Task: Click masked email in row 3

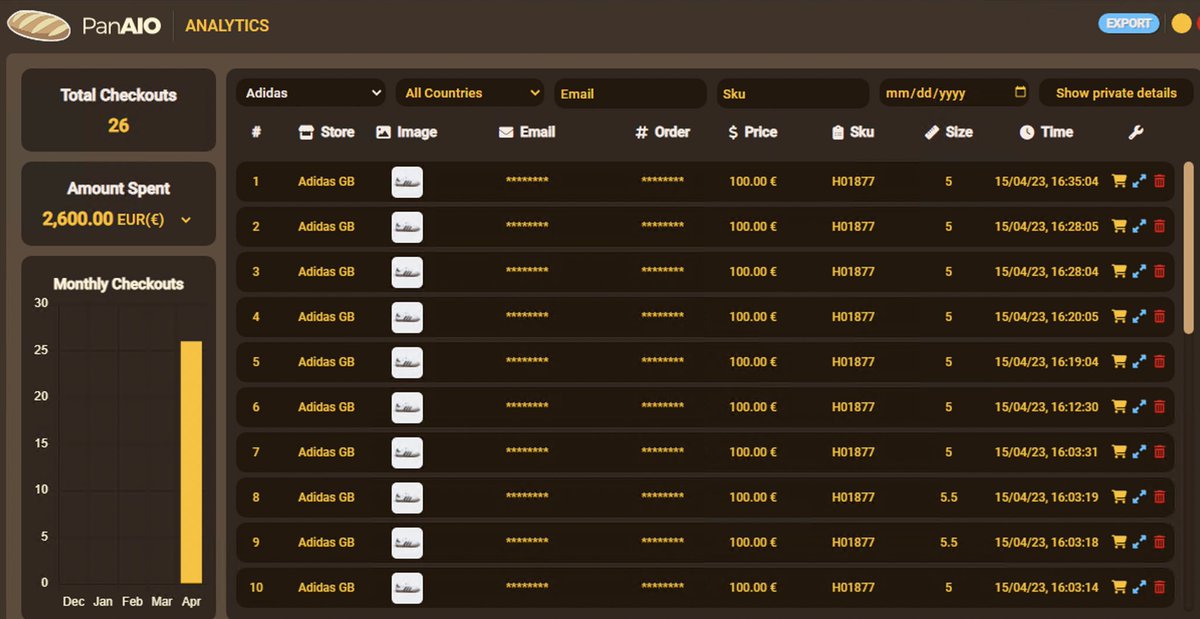Action: 527,272
